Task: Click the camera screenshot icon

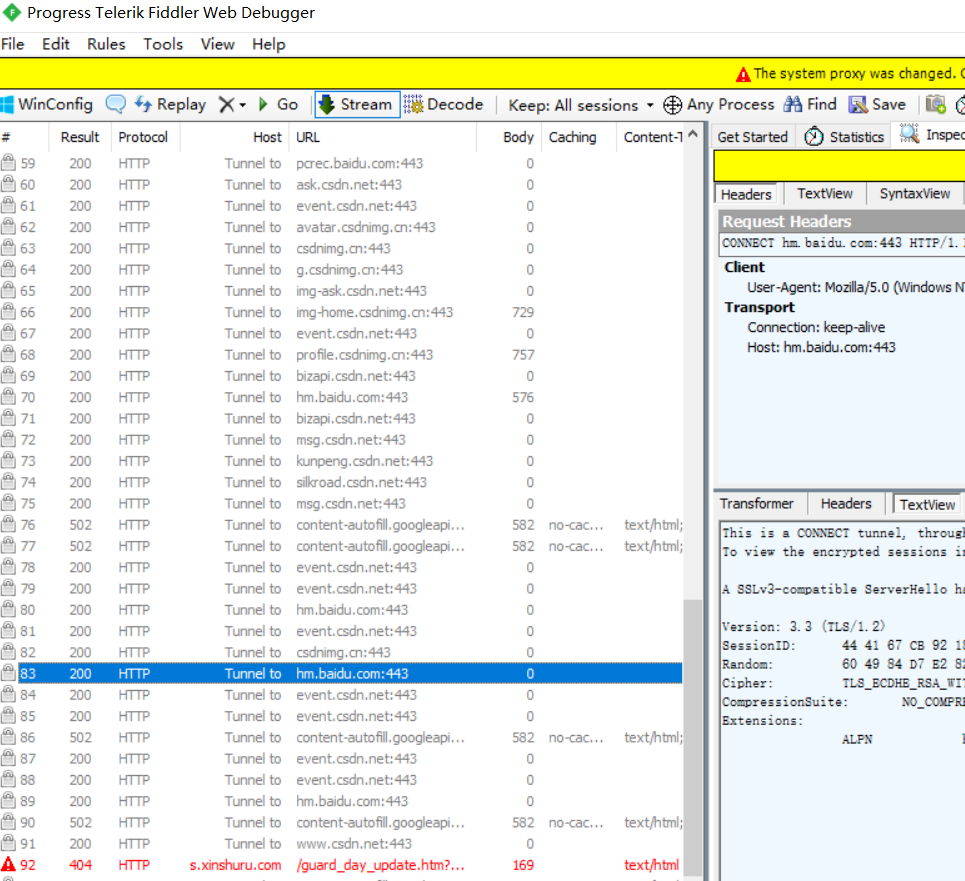Action: pyautogui.click(x=935, y=104)
